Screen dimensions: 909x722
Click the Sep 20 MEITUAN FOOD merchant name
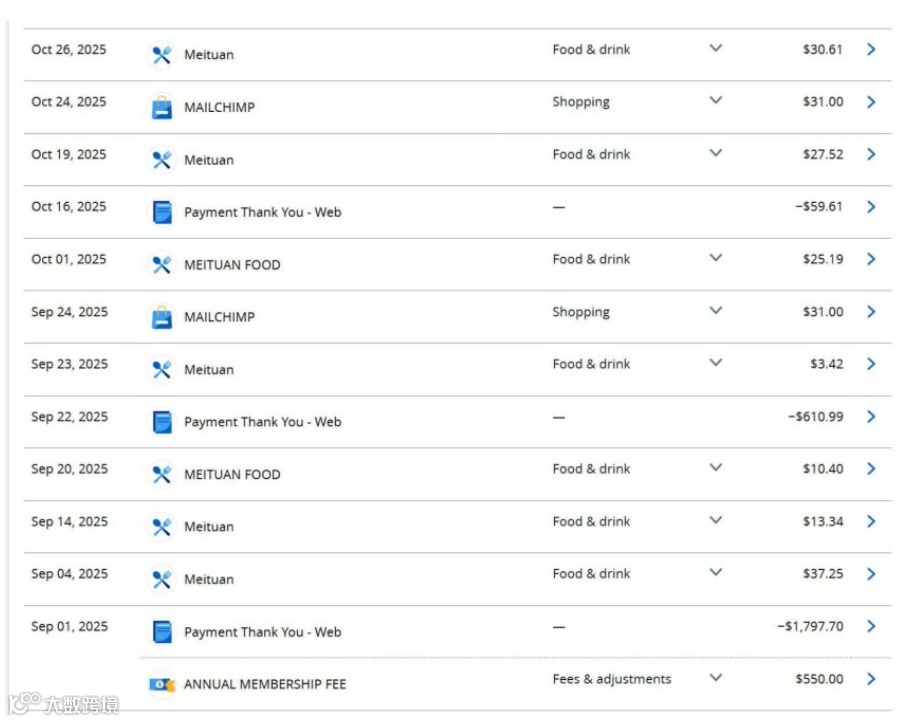click(x=232, y=475)
